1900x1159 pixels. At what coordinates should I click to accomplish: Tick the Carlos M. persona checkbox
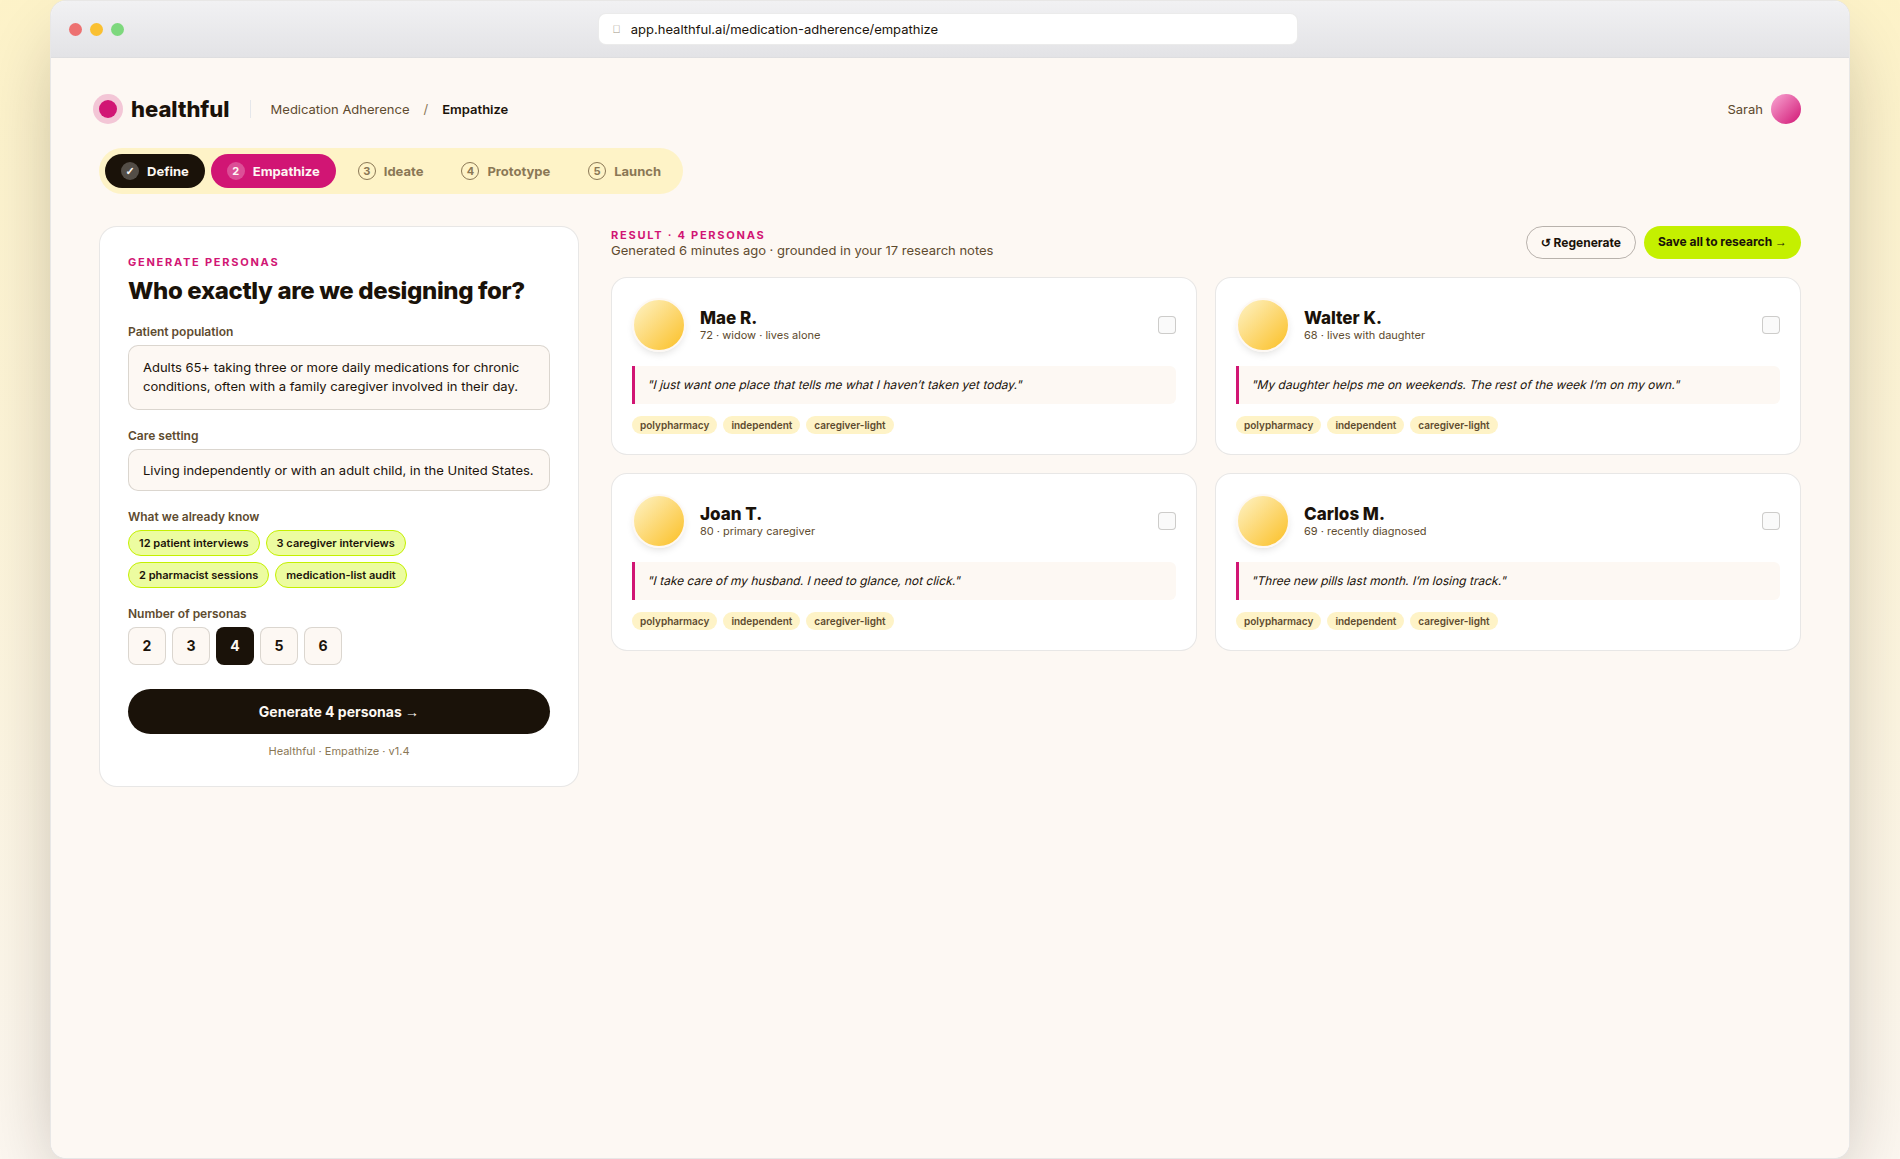1770,521
